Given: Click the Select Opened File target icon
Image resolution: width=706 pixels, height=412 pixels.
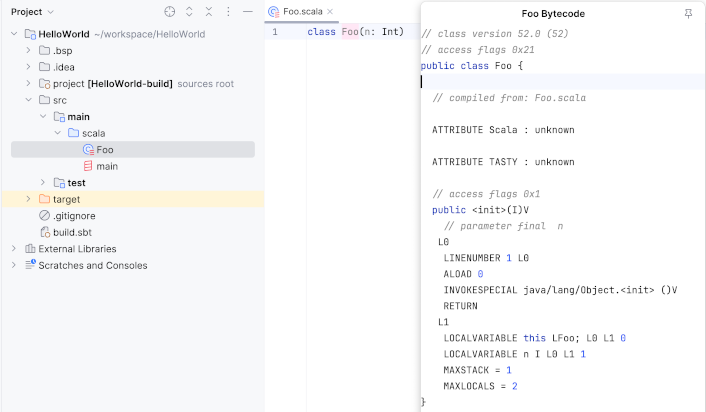Looking at the screenshot, I should 169,12.
